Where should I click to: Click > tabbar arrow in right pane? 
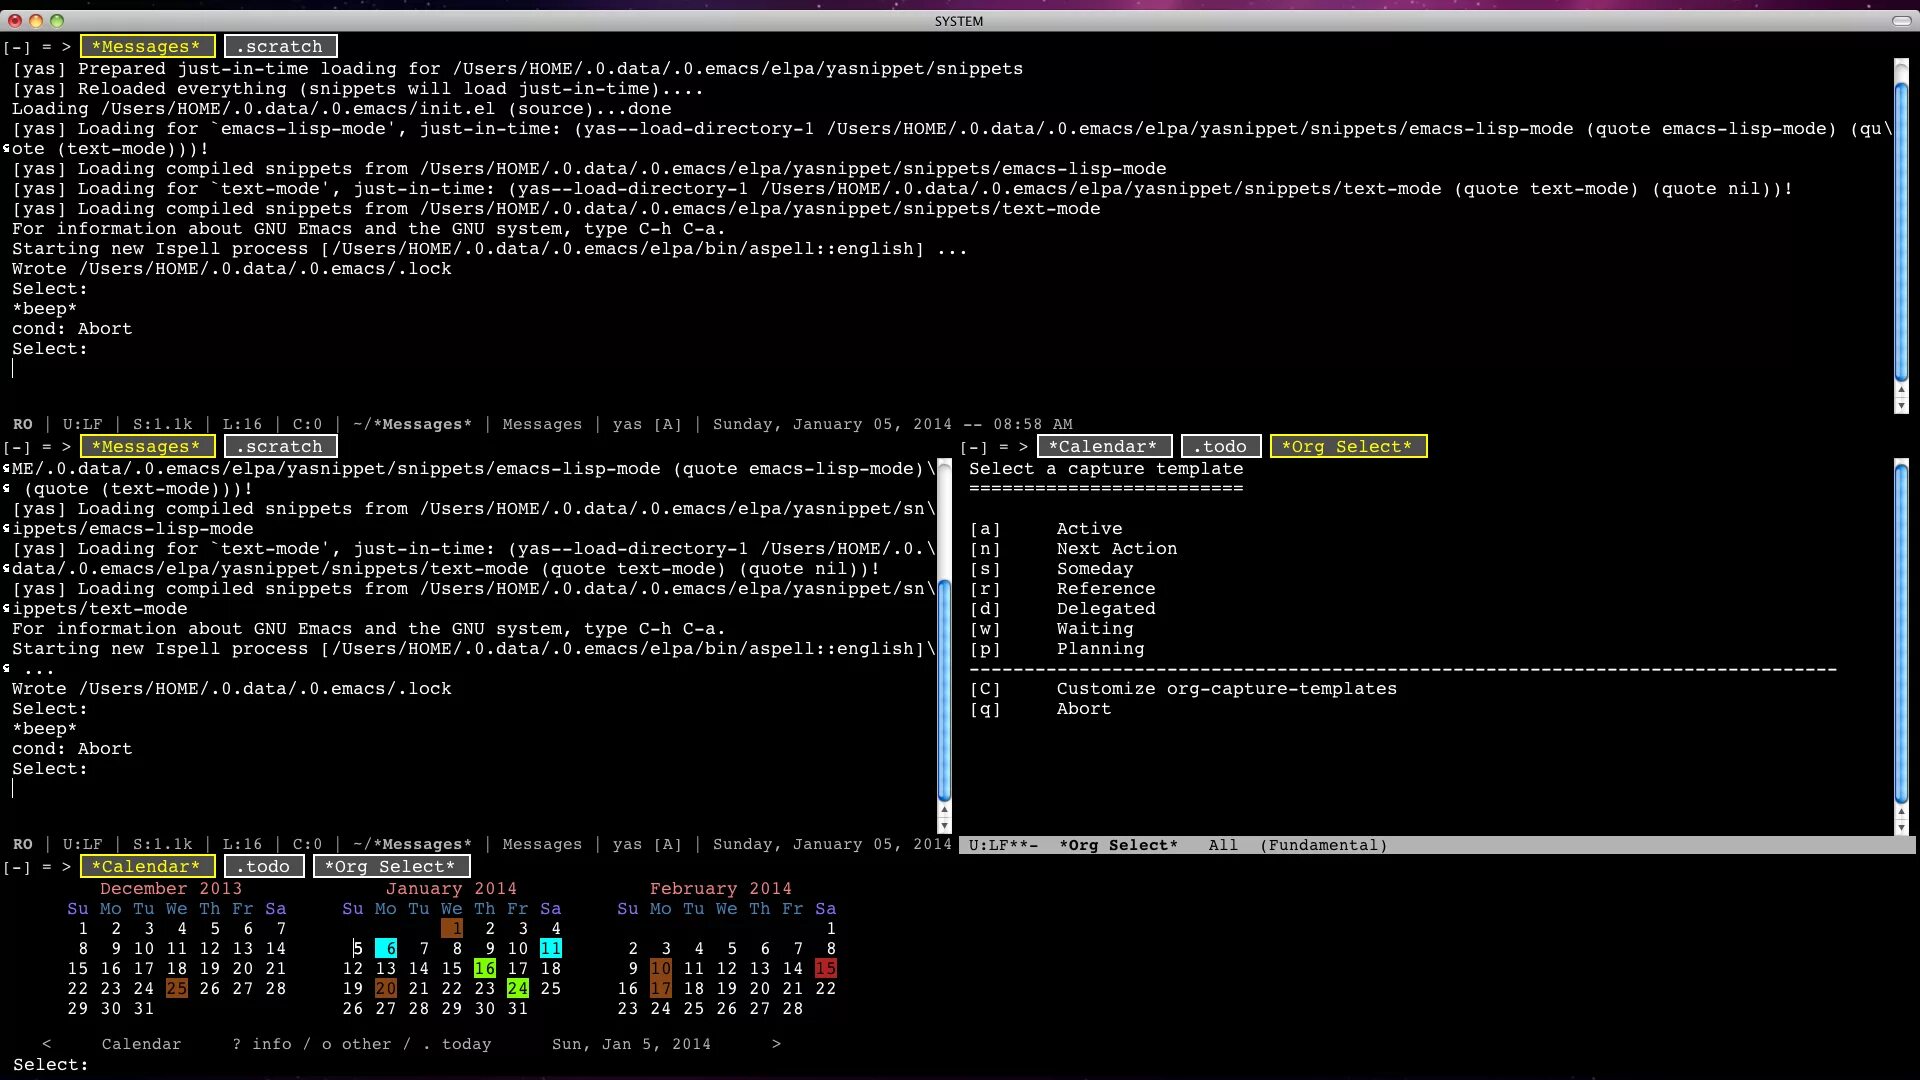[x=1023, y=447]
